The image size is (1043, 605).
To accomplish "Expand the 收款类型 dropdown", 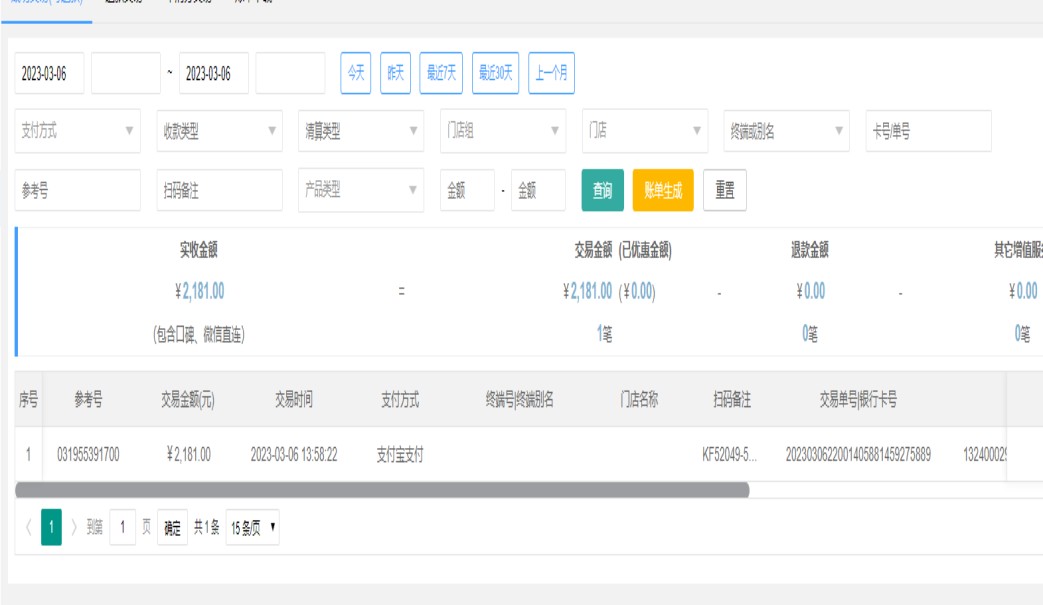I will pos(219,131).
